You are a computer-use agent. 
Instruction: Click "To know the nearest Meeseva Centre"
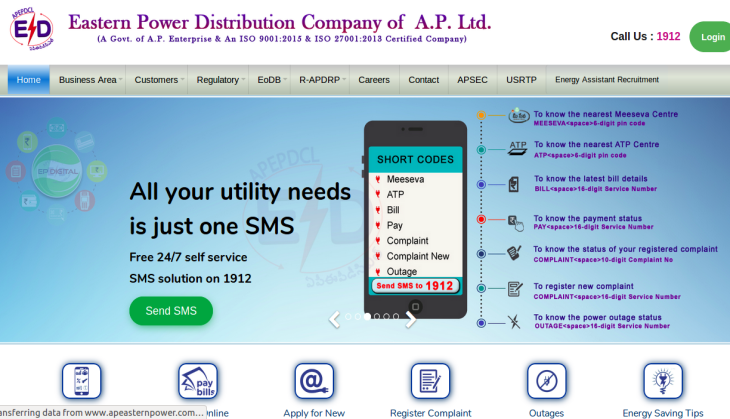click(x=606, y=114)
